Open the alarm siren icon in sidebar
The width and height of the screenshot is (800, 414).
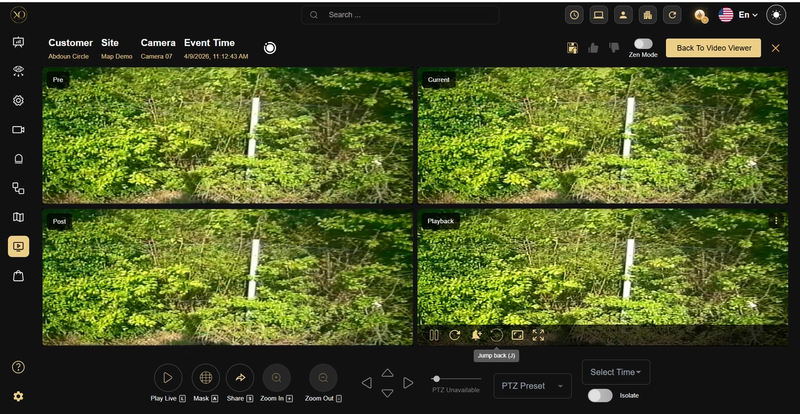click(x=18, y=159)
